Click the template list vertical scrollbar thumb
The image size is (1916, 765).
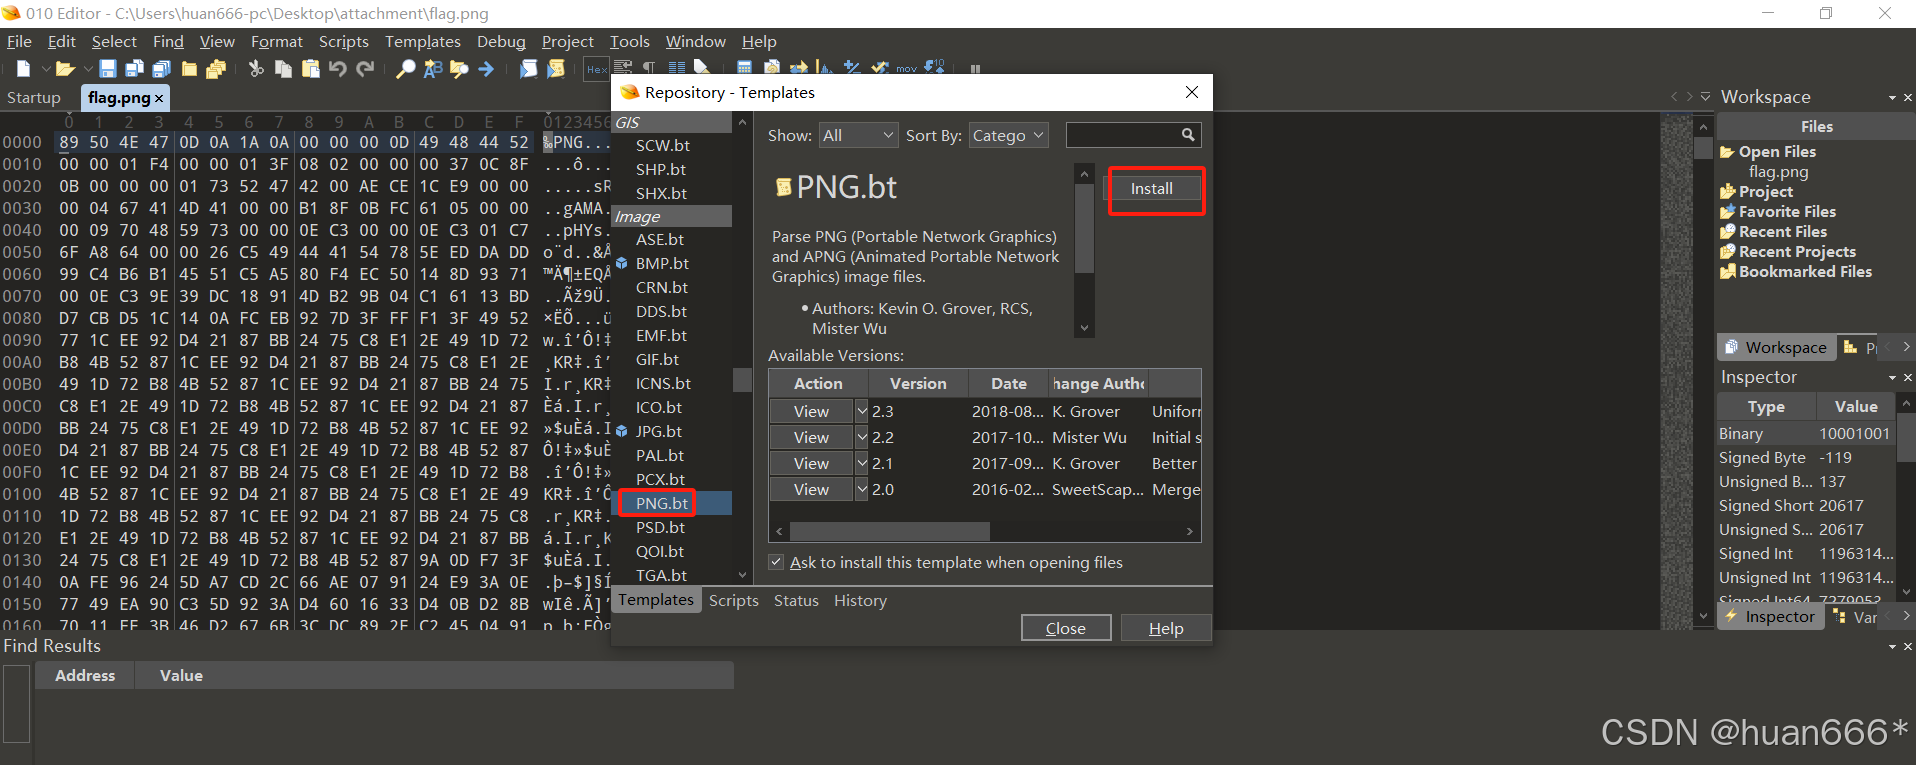(x=742, y=380)
